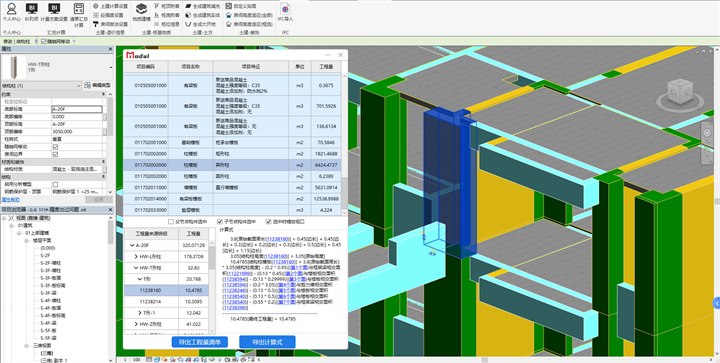Select row 011702014000 有梁板模板
720x363 pixels.
click(232, 199)
